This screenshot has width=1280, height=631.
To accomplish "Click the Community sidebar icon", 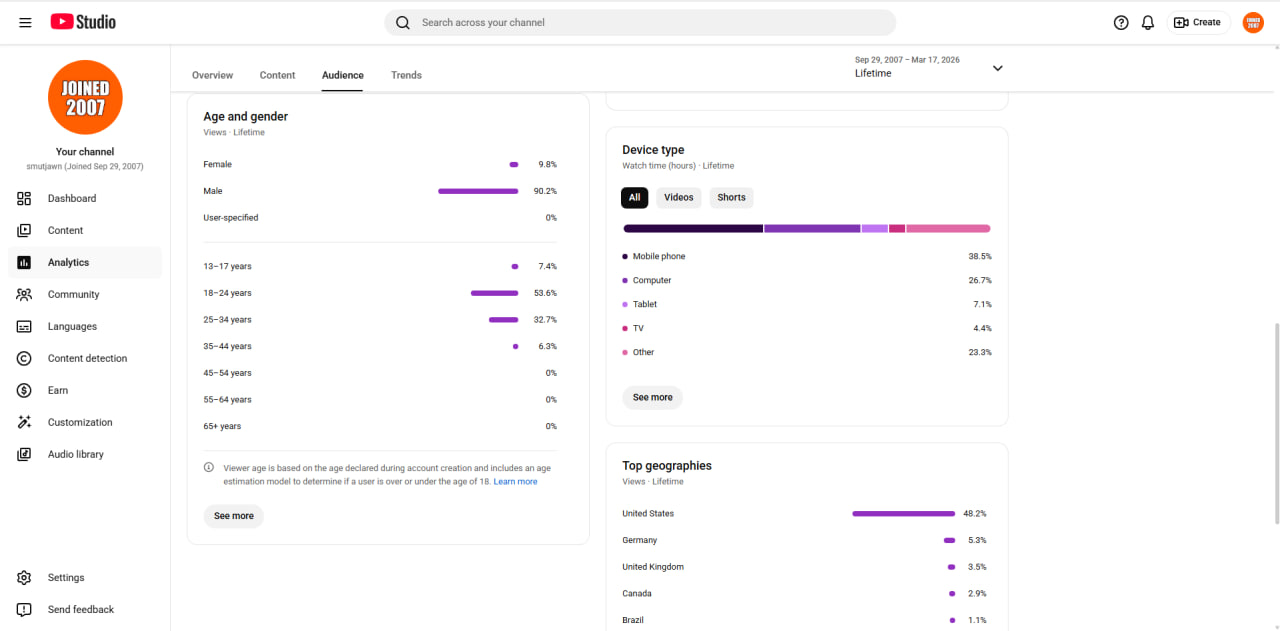I will point(24,294).
